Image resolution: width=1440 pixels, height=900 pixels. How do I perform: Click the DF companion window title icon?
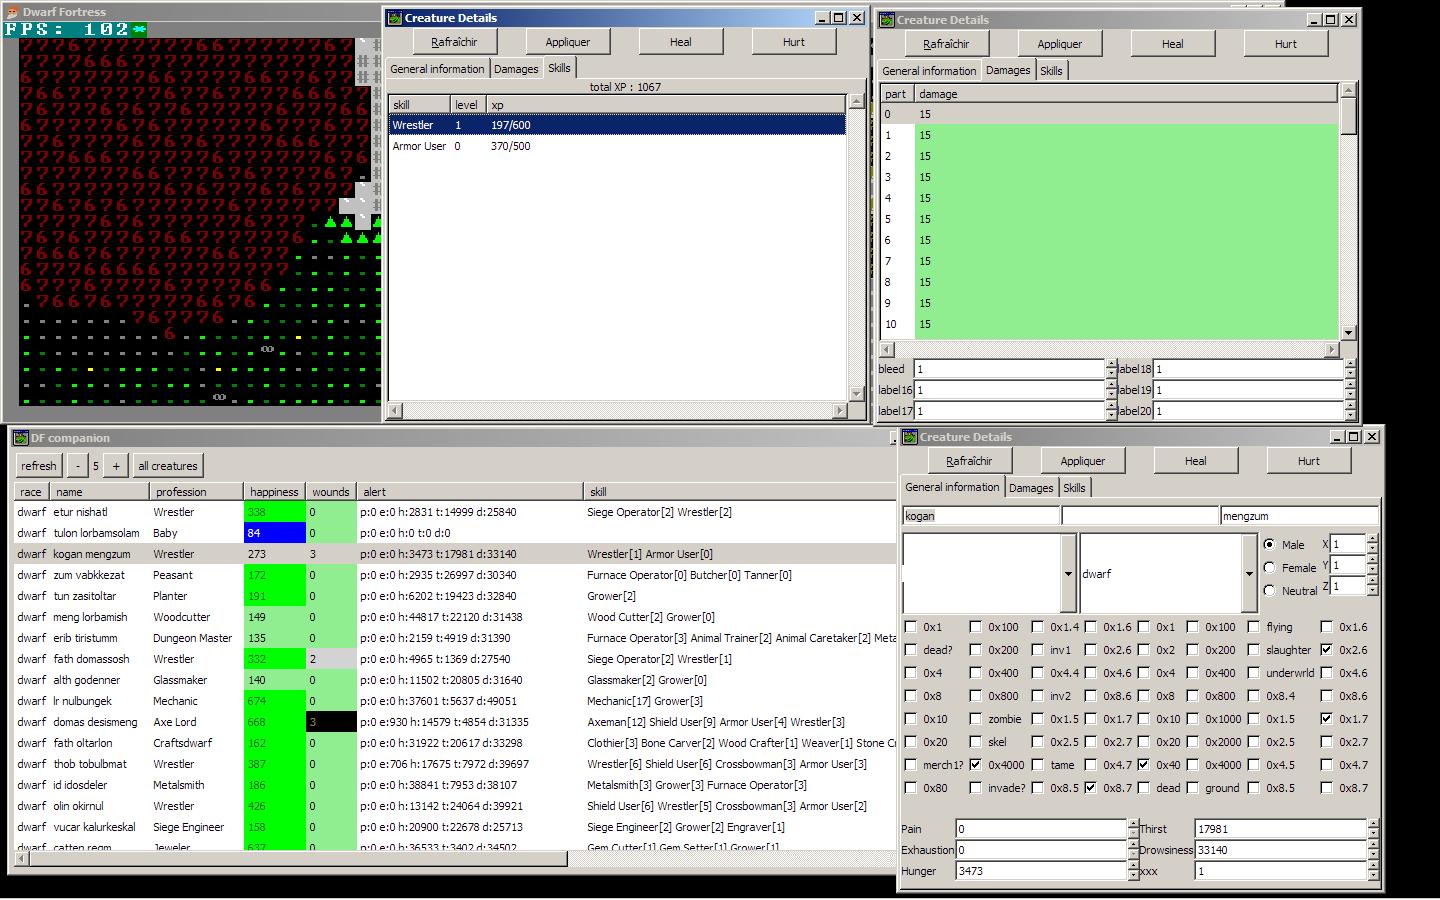click(x=20, y=438)
